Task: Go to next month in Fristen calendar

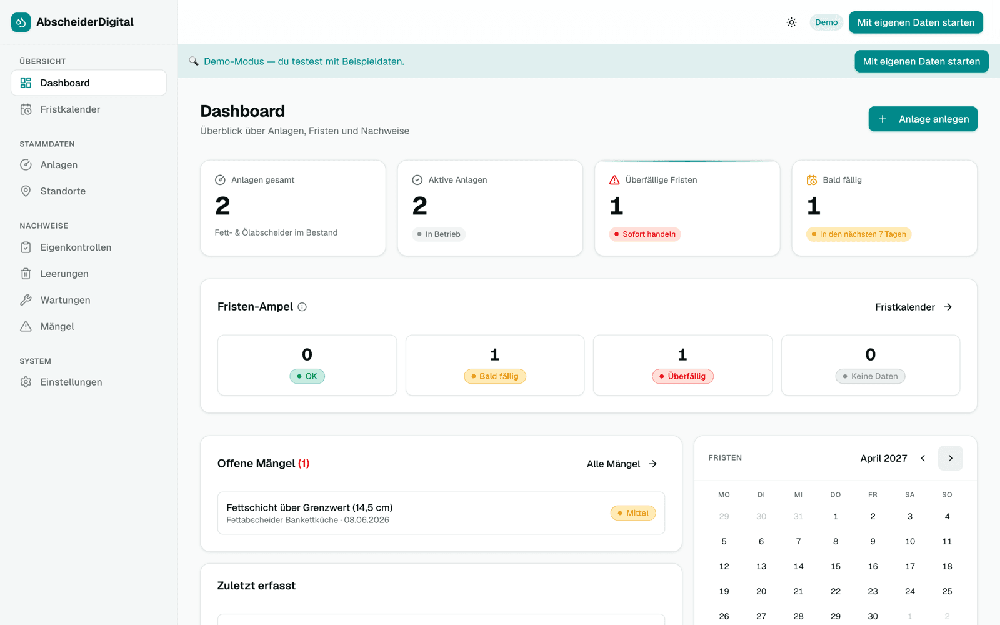Action: click(950, 459)
